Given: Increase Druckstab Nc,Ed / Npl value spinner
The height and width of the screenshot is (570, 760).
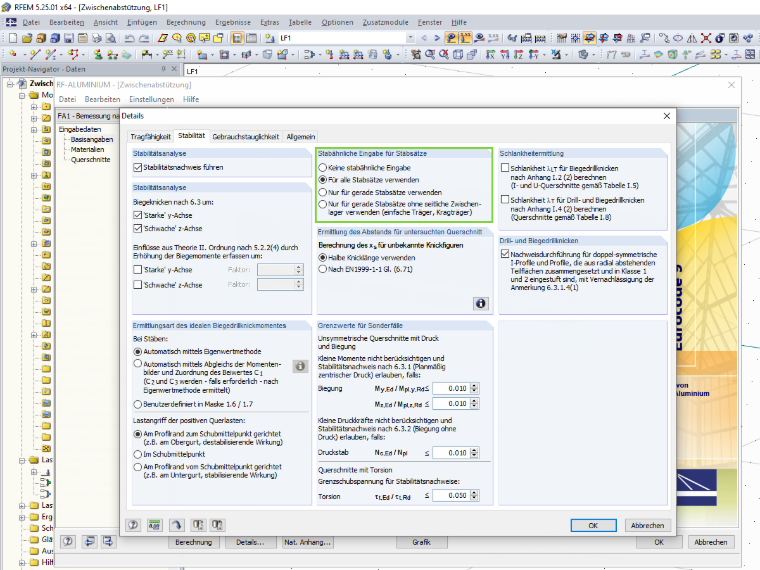Looking at the screenshot, I should tap(474, 450).
